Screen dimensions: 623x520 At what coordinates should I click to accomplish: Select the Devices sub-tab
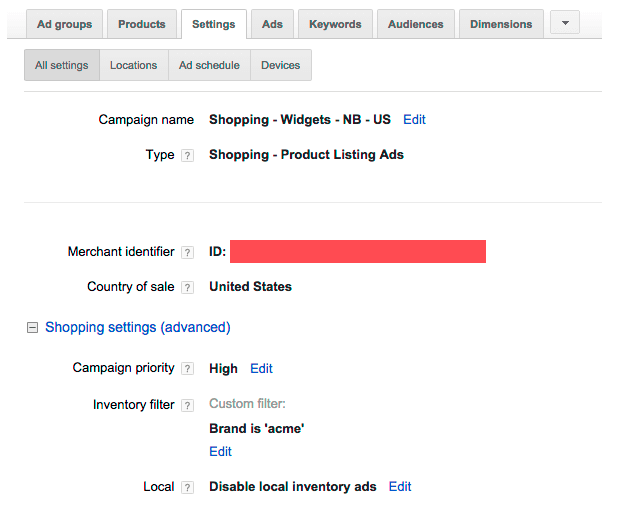point(280,66)
